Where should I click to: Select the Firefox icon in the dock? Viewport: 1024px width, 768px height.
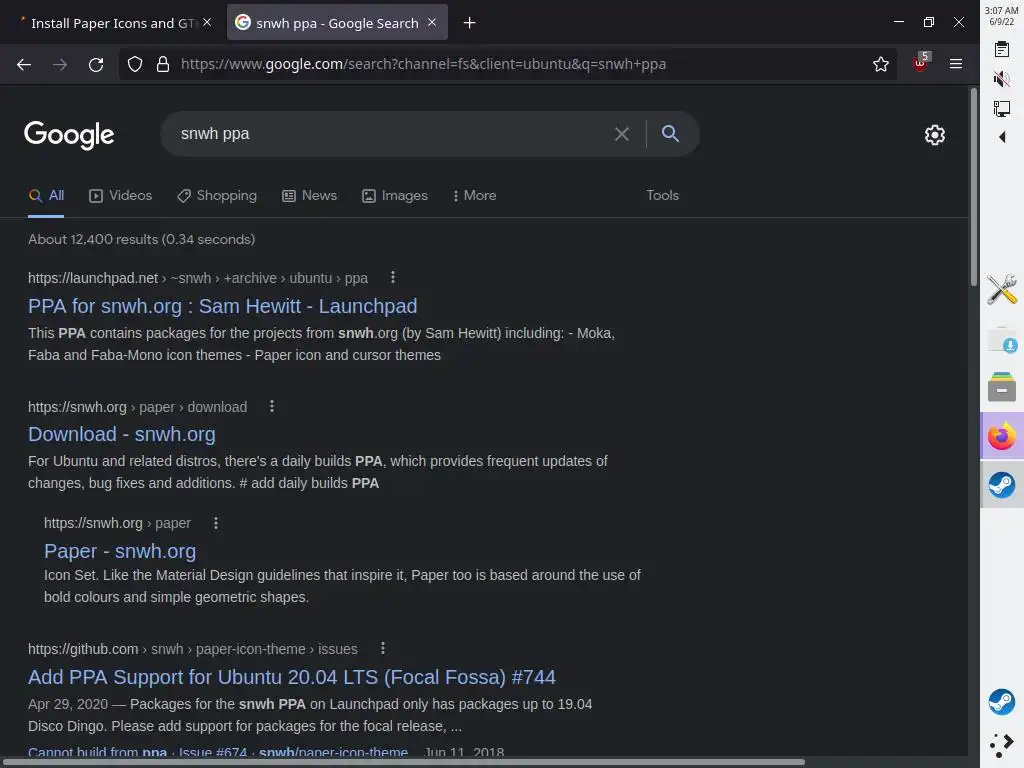pos(1002,436)
